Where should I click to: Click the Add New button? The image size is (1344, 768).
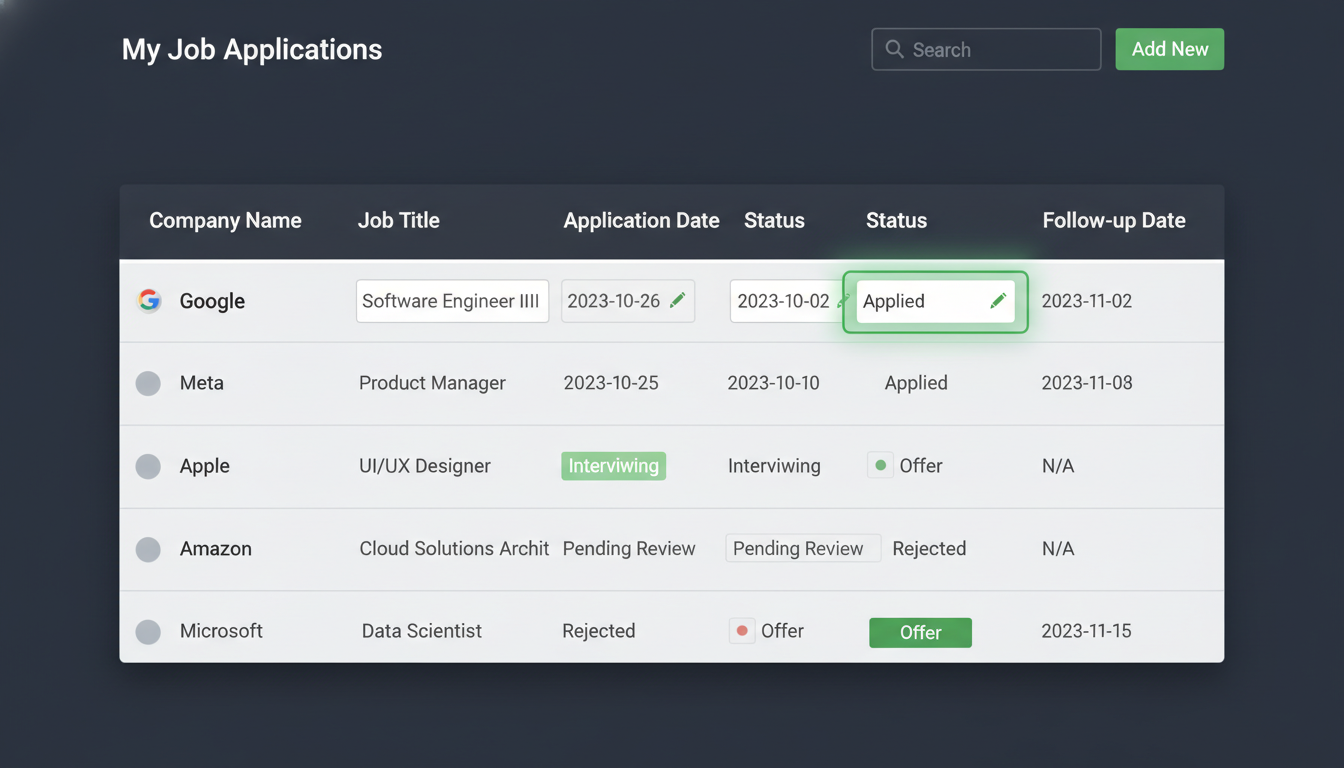pyautogui.click(x=1169, y=49)
